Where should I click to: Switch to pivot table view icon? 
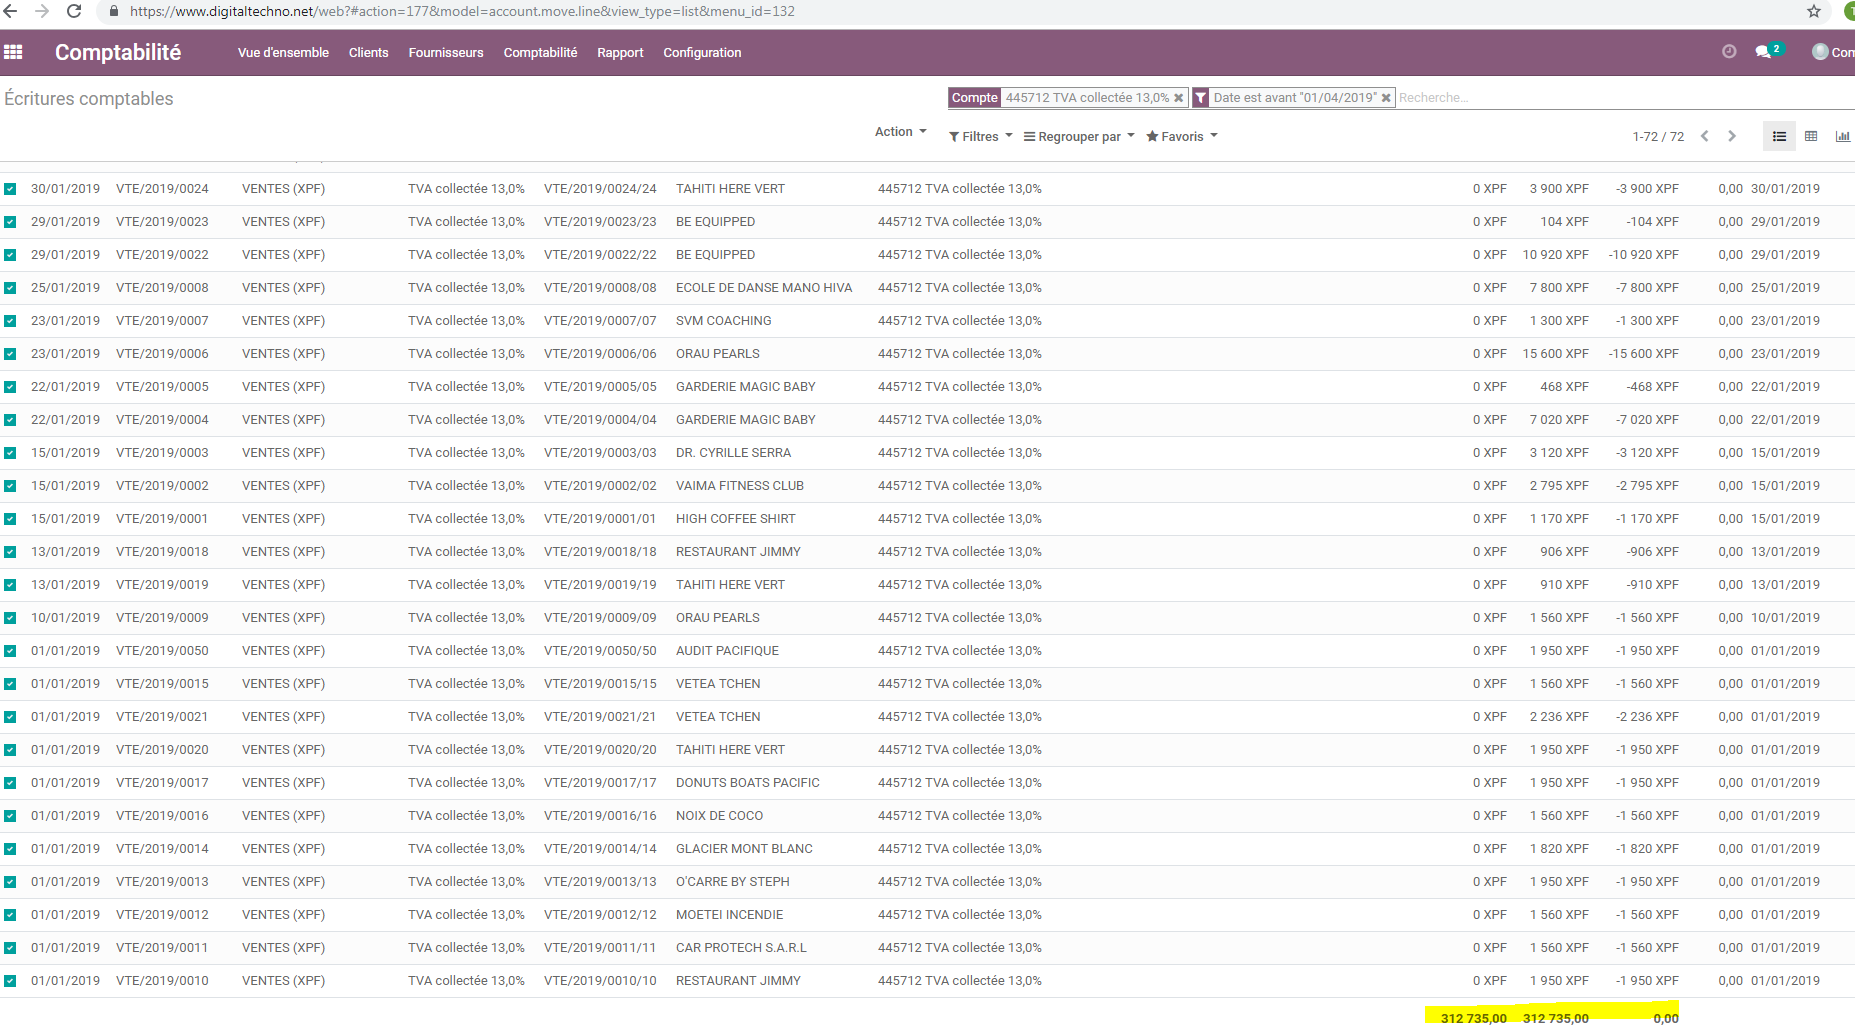[x=1811, y=137]
